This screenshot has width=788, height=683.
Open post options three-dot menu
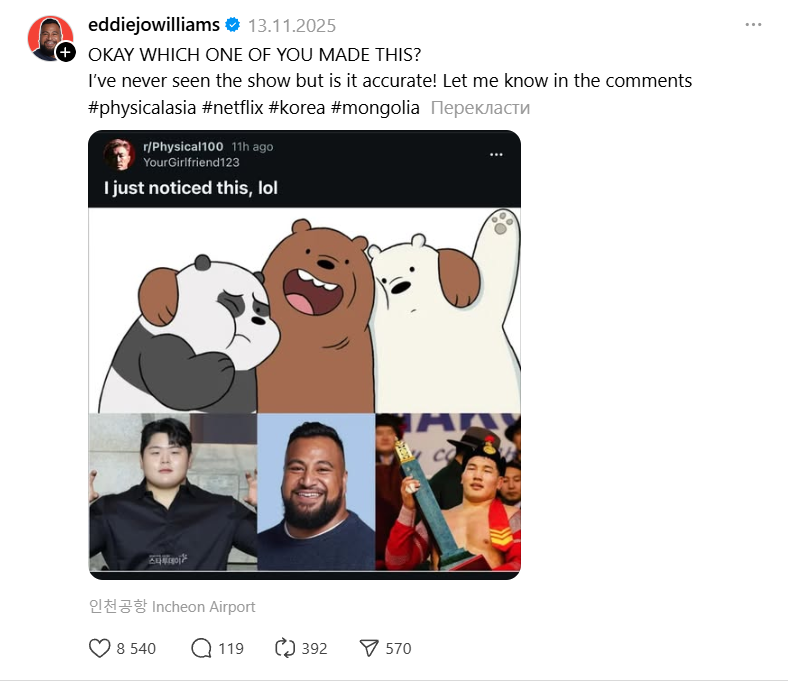tap(753, 25)
